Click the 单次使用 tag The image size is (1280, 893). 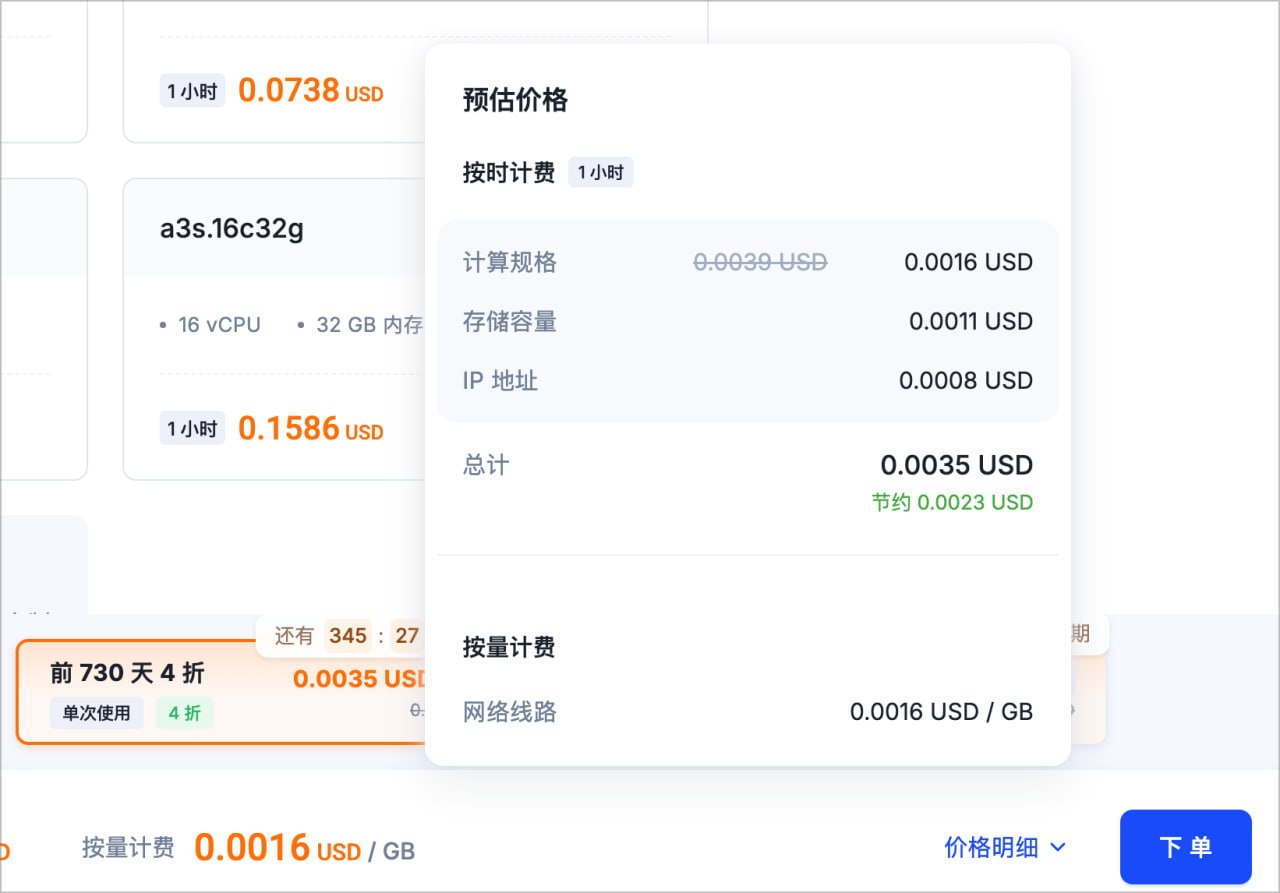(x=96, y=713)
